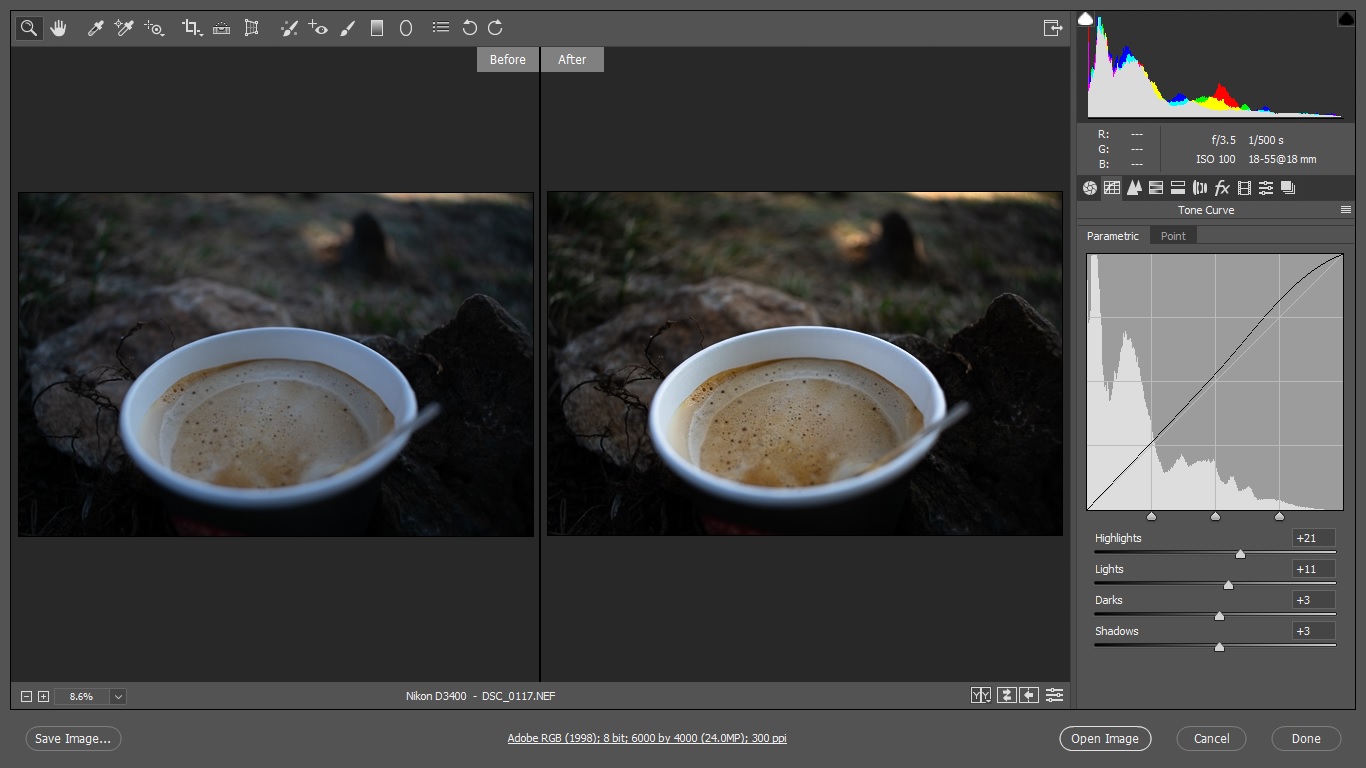Select the Red Eye Removal tool
This screenshot has height=768, width=1366.
click(318, 29)
